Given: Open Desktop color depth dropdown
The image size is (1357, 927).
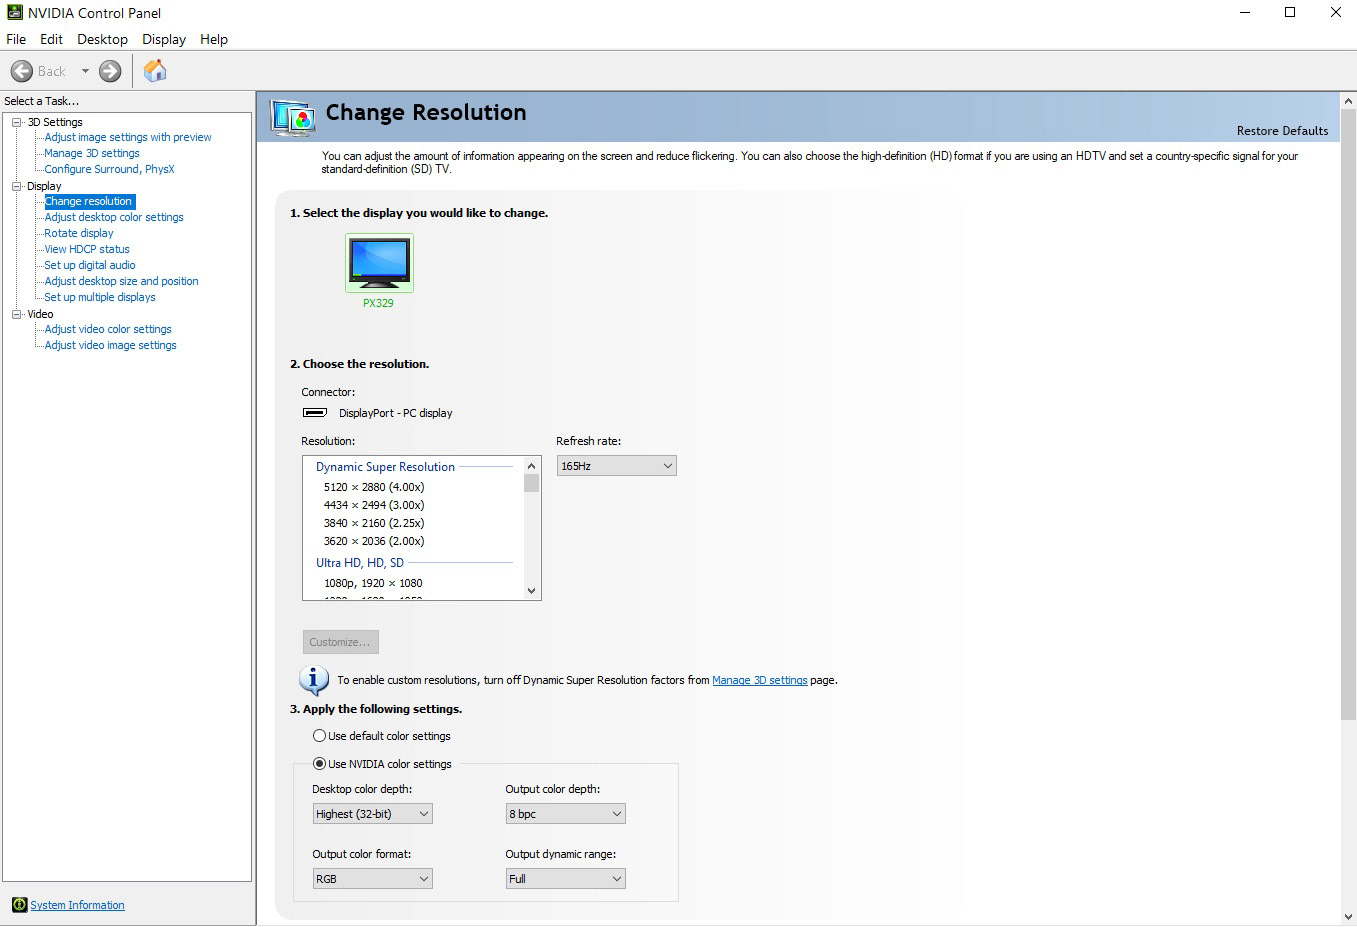Looking at the screenshot, I should (x=372, y=814).
